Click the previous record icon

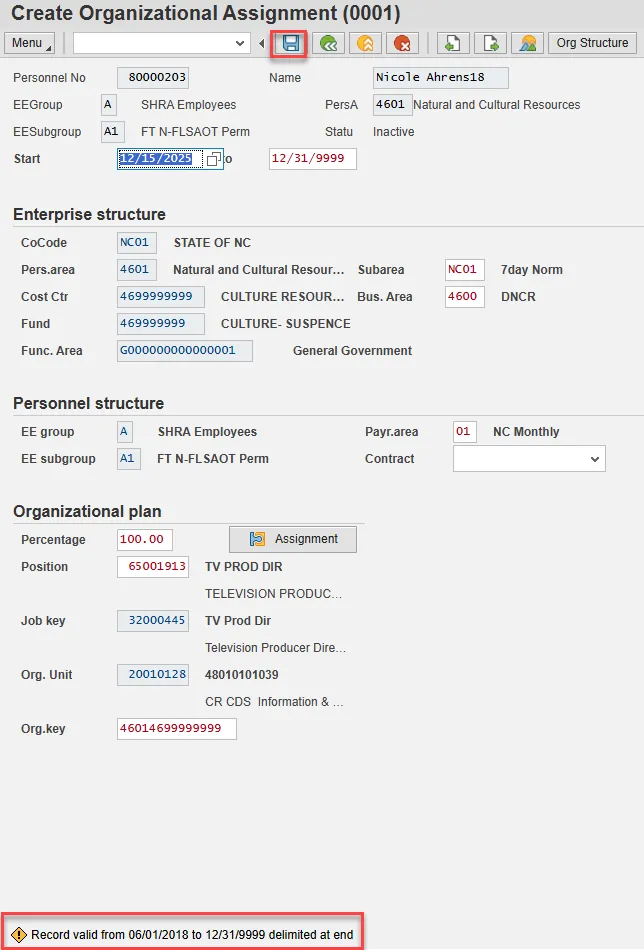[x=453, y=43]
